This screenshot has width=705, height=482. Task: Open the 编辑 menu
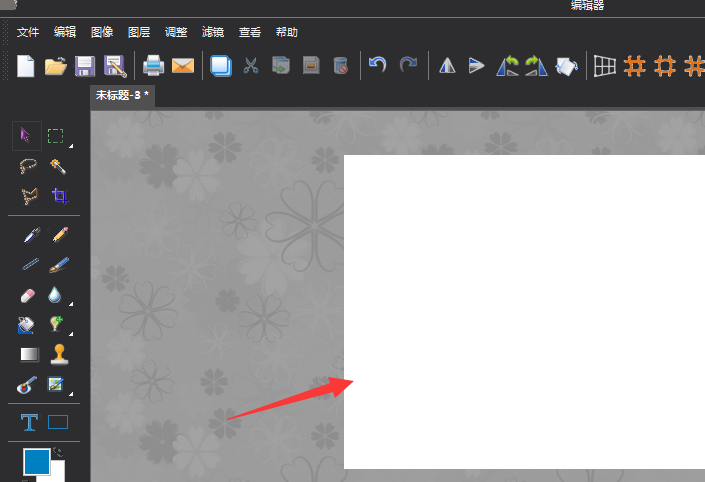pos(65,32)
